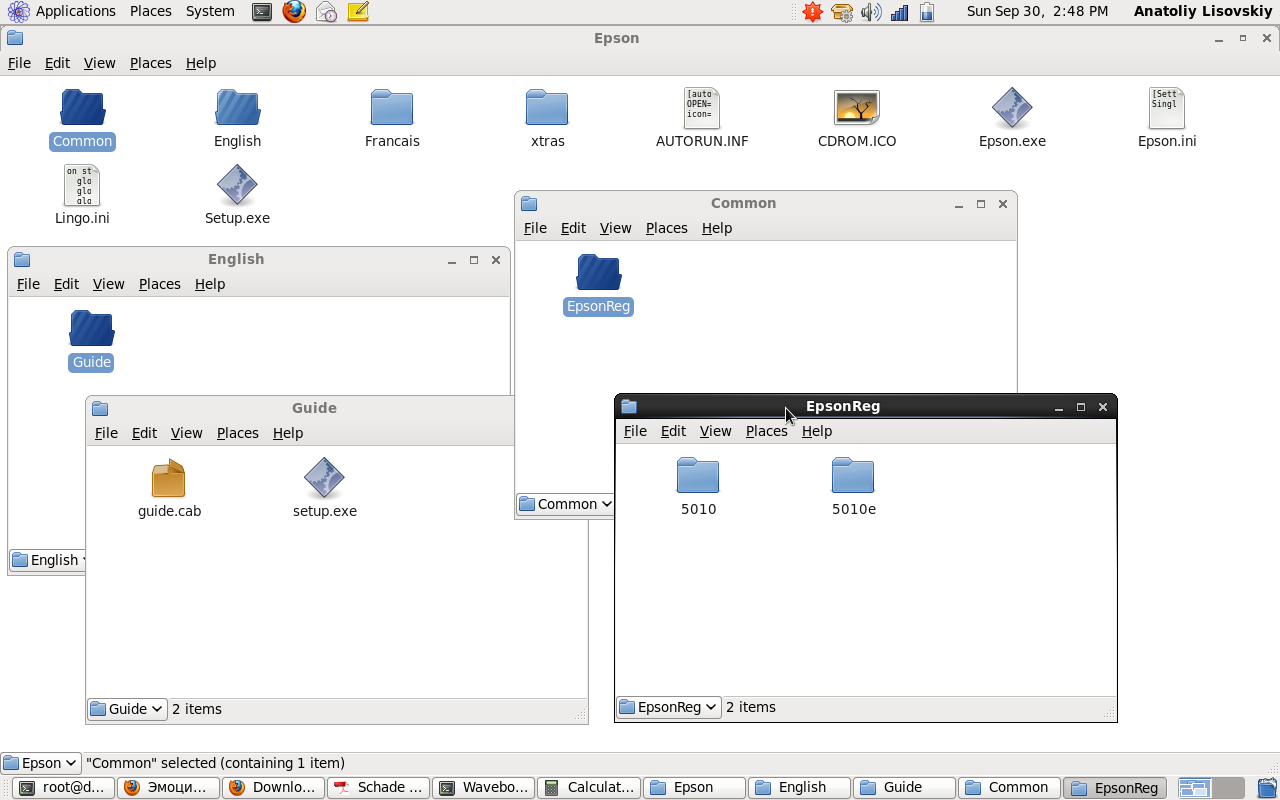Viewport: 1280px width, 800px height.
Task: Open the notes launcher in top panel
Action: point(358,12)
